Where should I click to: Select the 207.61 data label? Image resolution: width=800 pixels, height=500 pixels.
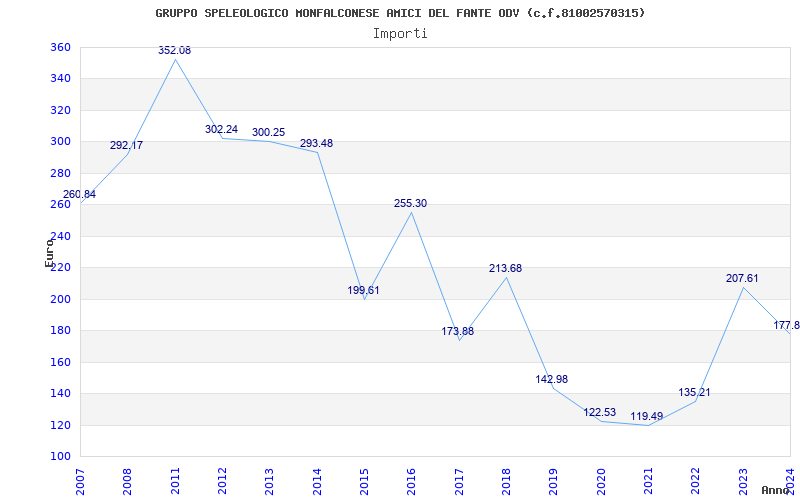coord(742,279)
